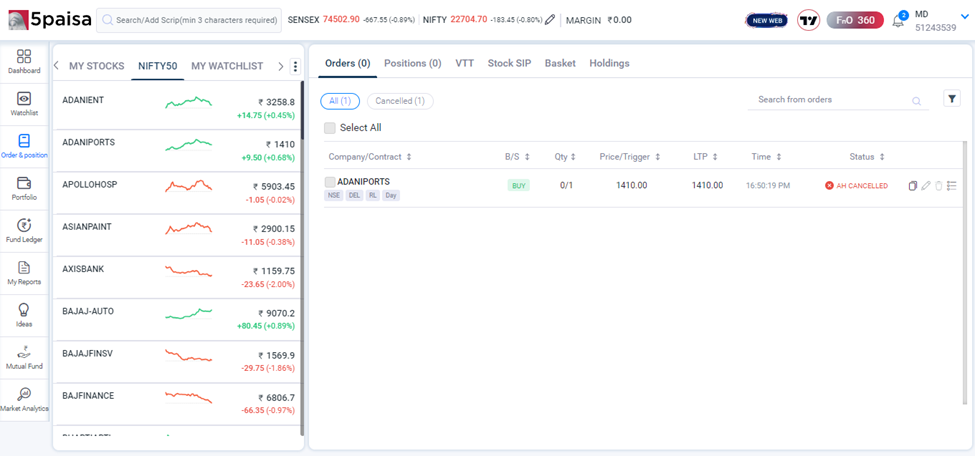Select BAJAJ-AUTO in the watchlist

pos(177,320)
